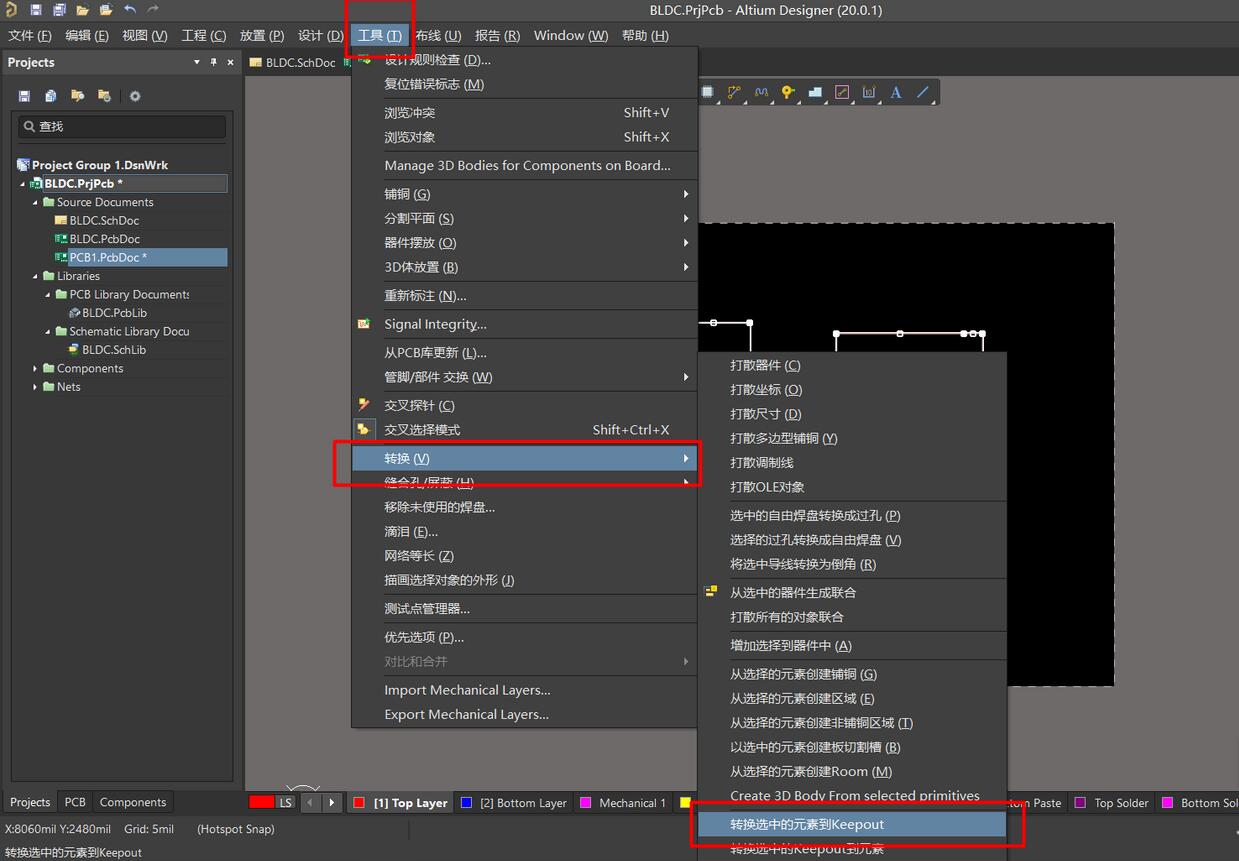Switch to the PCB panel tab
The height and width of the screenshot is (861, 1239).
[x=75, y=802]
